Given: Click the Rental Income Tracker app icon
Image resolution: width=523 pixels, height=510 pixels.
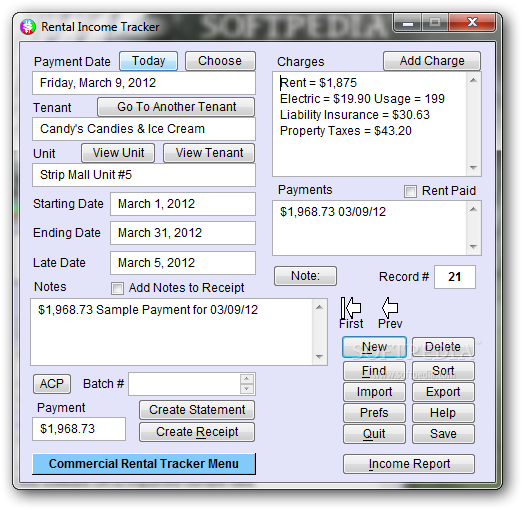Looking at the screenshot, I should [x=28, y=27].
